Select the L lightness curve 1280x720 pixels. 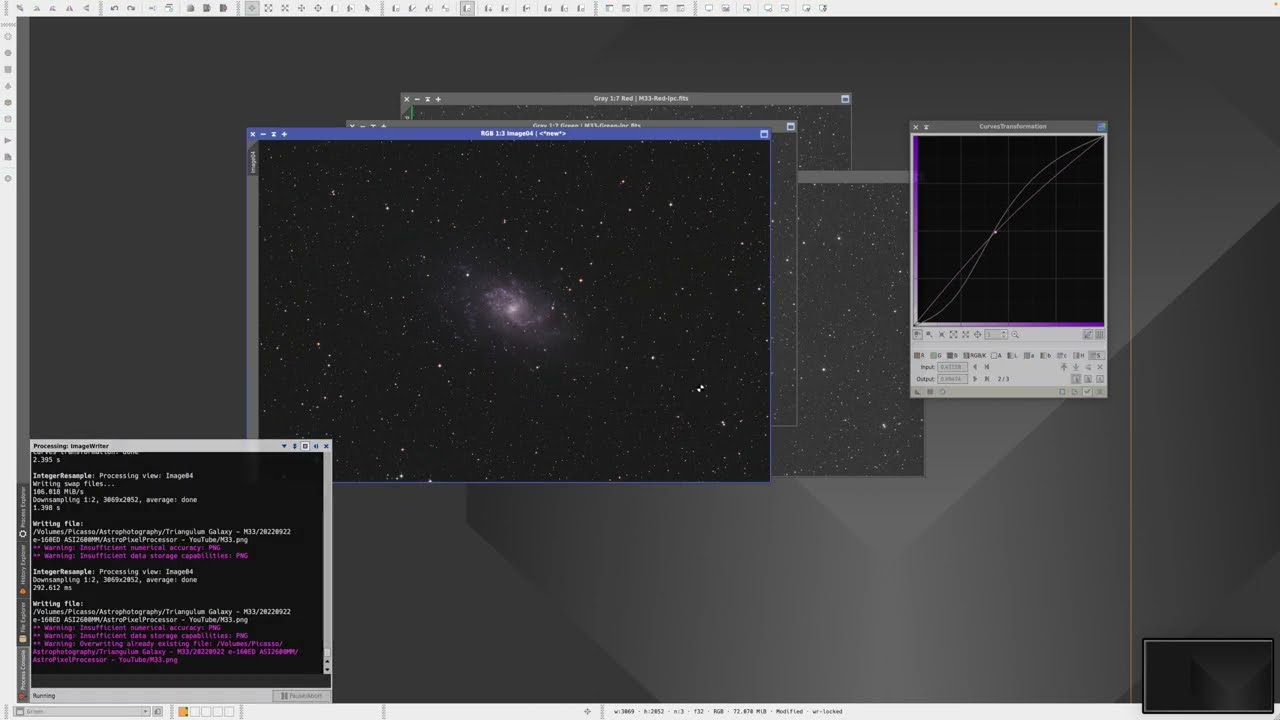point(1012,355)
